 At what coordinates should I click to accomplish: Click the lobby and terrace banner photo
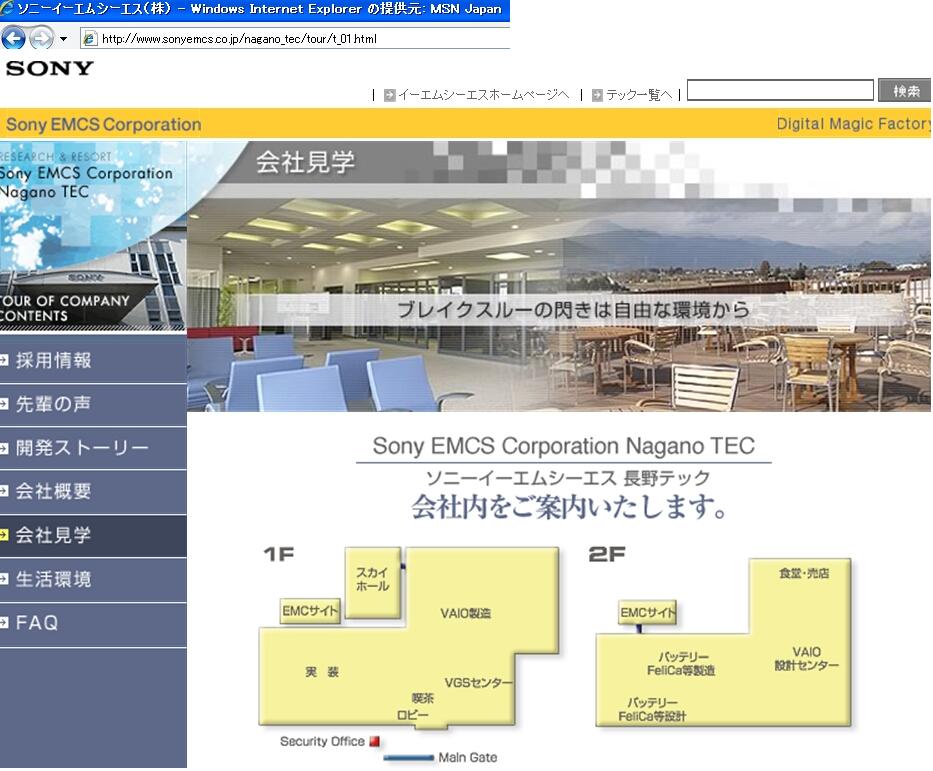558,305
